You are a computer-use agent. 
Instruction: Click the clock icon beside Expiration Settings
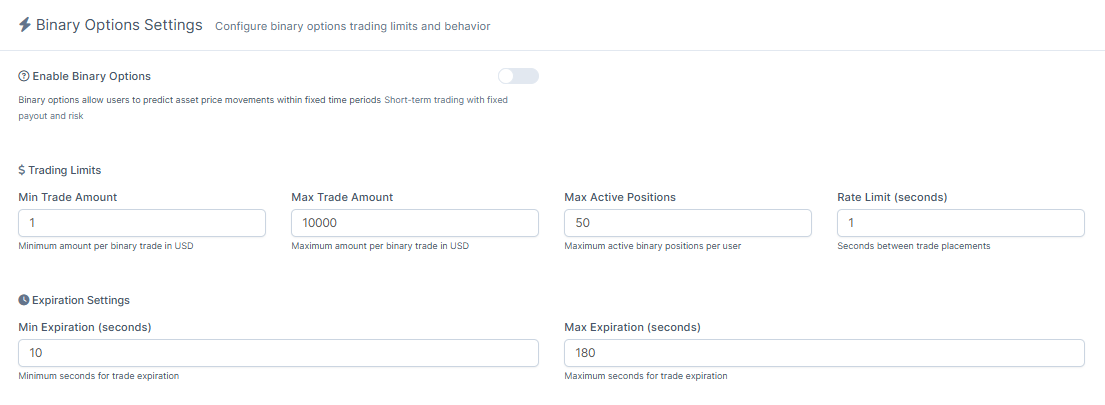24,300
